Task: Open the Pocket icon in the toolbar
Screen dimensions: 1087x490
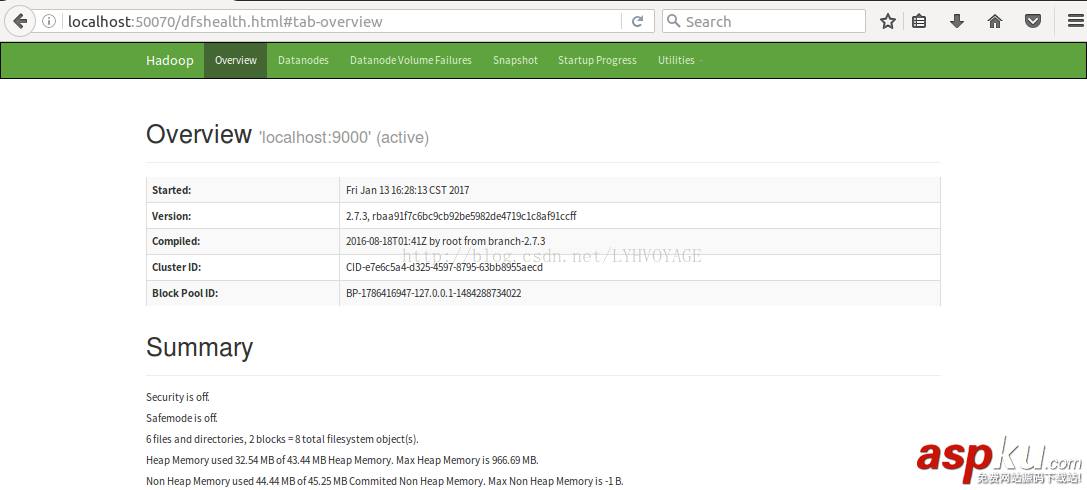Action: [x=1033, y=21]
